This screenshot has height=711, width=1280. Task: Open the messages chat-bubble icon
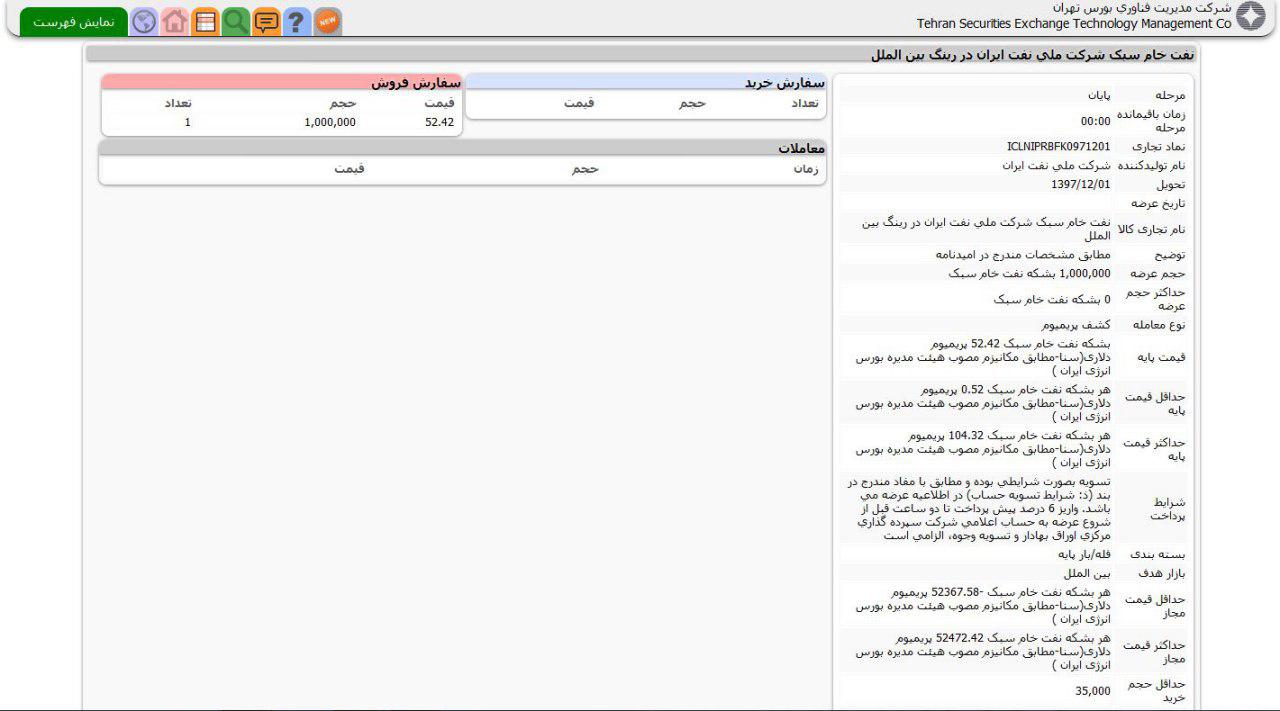[266, 21]
